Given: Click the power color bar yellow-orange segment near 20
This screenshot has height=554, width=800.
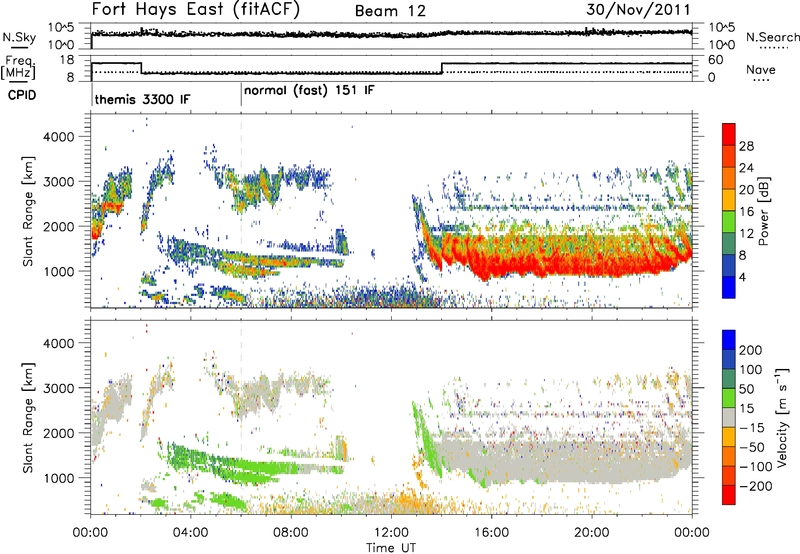Looking at the screenshot, I should point(729,199).
